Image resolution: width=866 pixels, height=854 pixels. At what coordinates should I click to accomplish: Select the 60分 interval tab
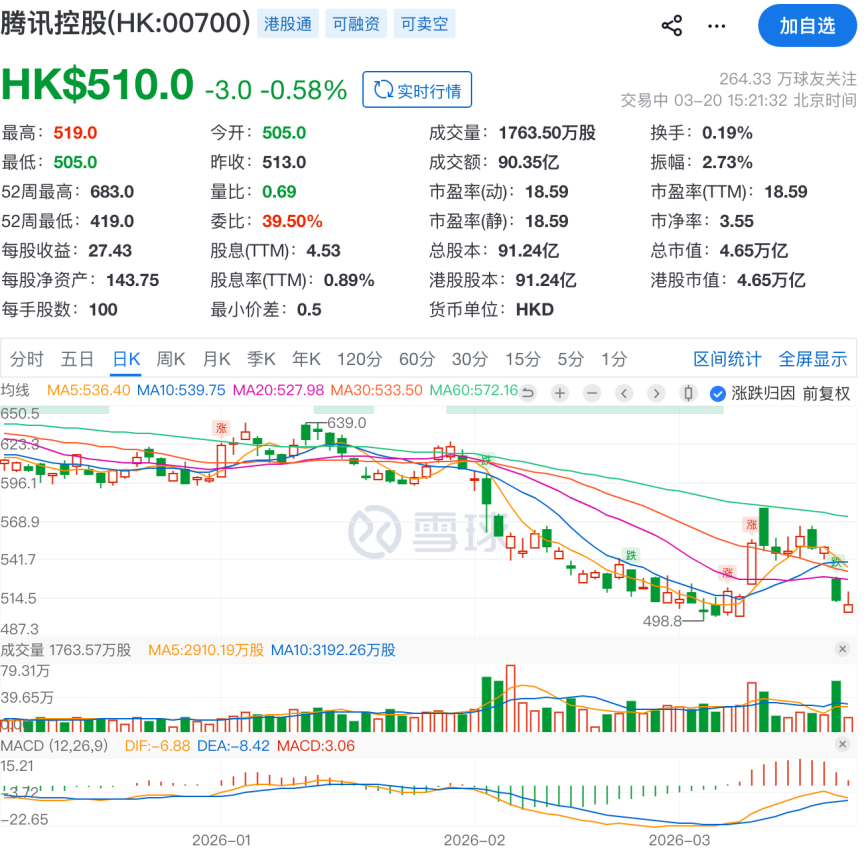[x=417, y=359]
